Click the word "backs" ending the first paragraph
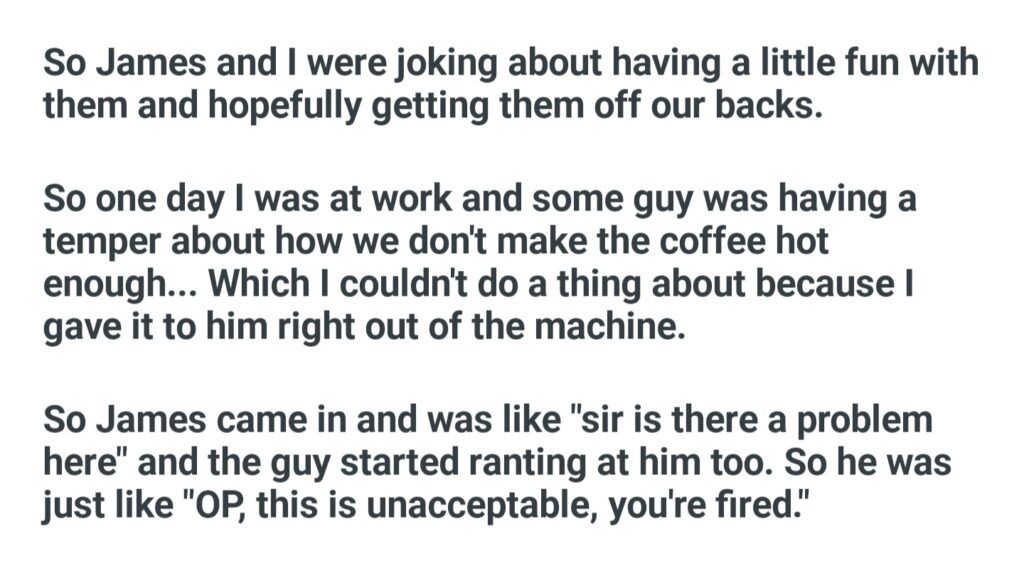Image resolution: width=1024 pixels, height=578 pixels. pyautogui.click(x=773, y=105)
